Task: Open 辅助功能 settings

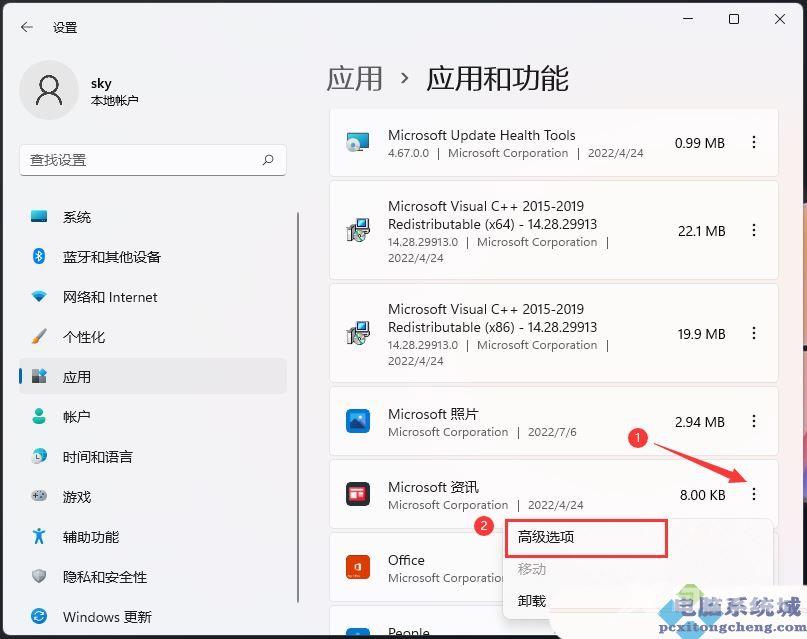Action: (x=152, y=537)
